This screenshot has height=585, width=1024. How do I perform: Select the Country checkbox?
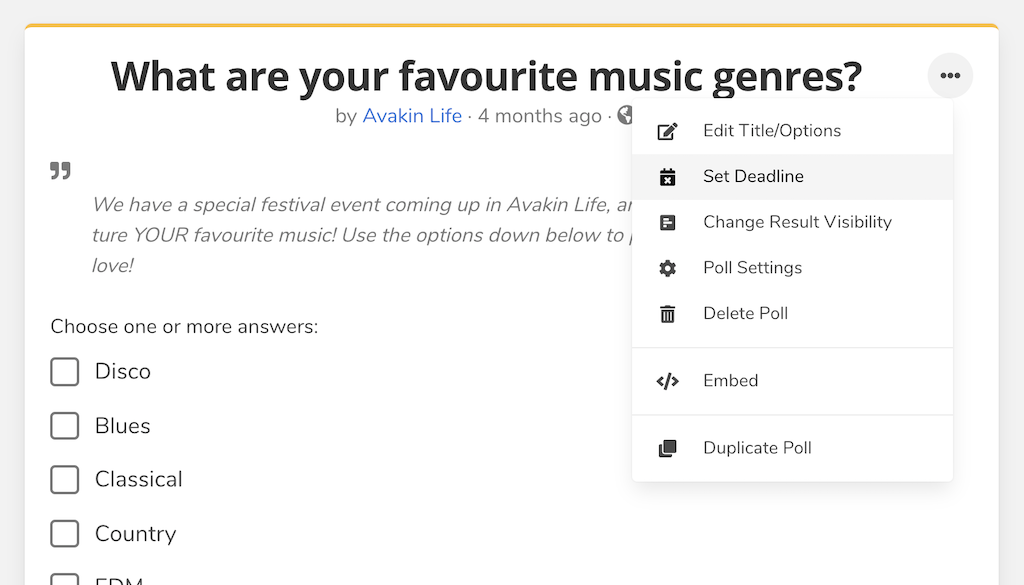coord(65,533)
